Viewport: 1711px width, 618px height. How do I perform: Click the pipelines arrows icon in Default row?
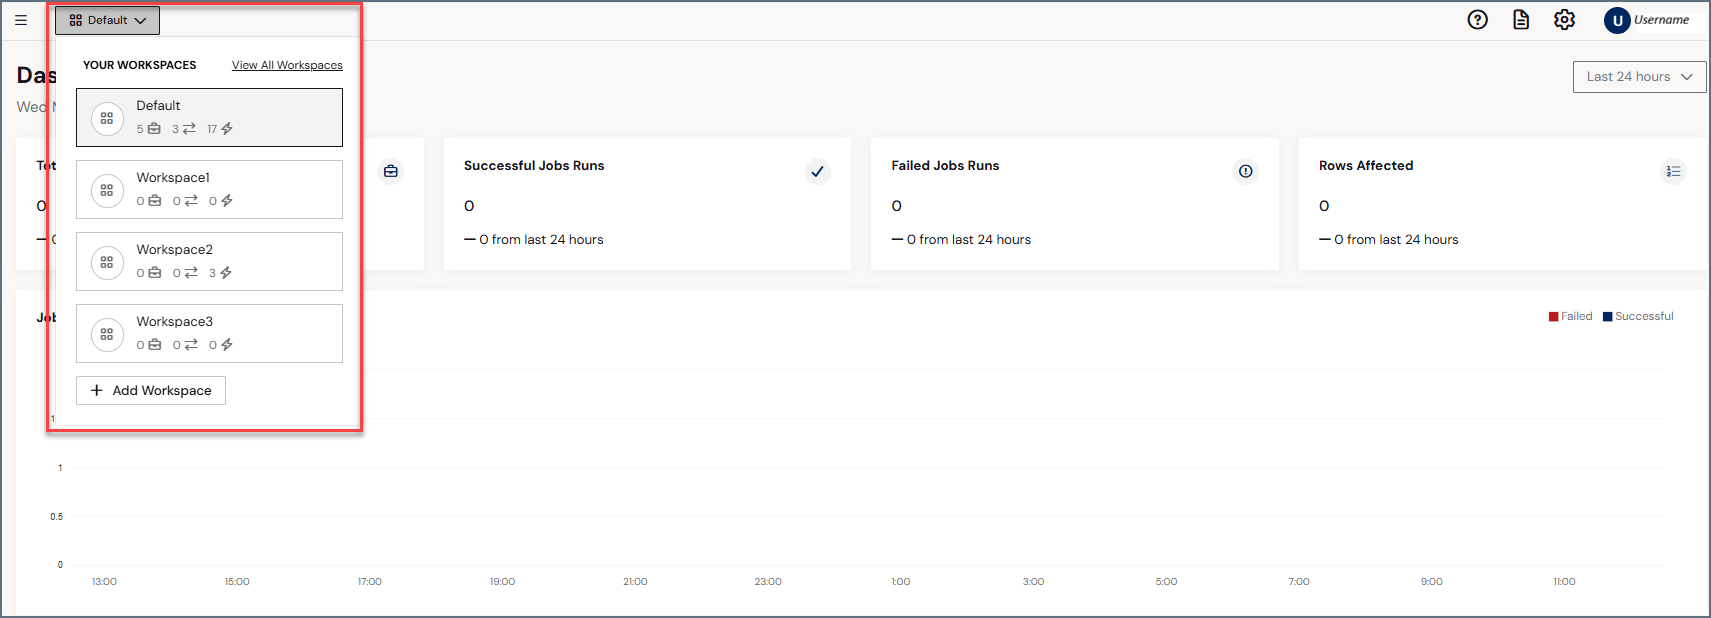coord(190,129)
